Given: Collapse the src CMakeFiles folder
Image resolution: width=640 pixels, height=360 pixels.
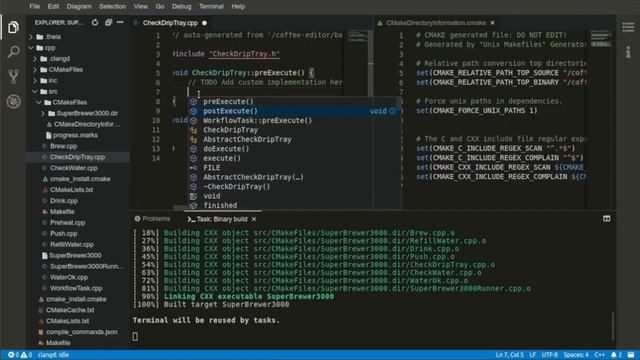Looking at the screenshot, I should [39, 102].
